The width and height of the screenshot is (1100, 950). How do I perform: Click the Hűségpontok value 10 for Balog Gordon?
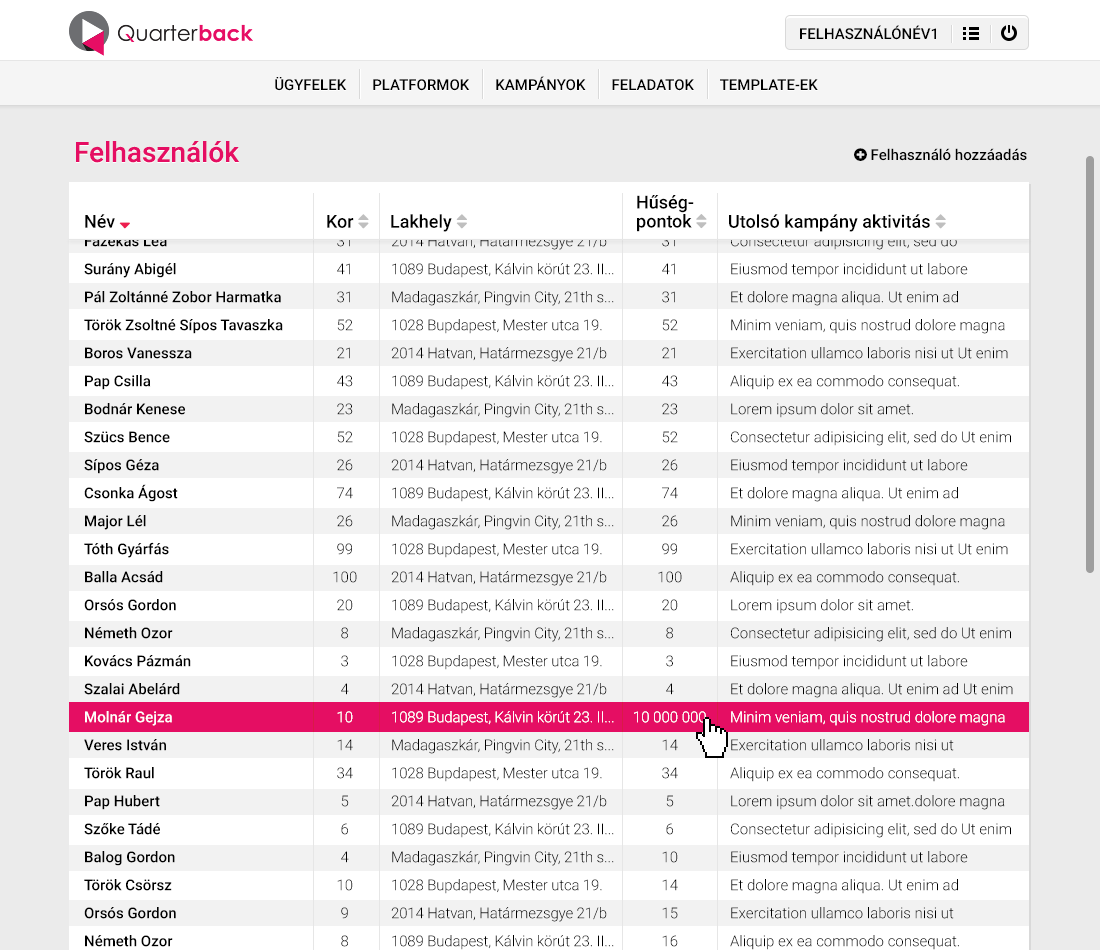[670, 858]
